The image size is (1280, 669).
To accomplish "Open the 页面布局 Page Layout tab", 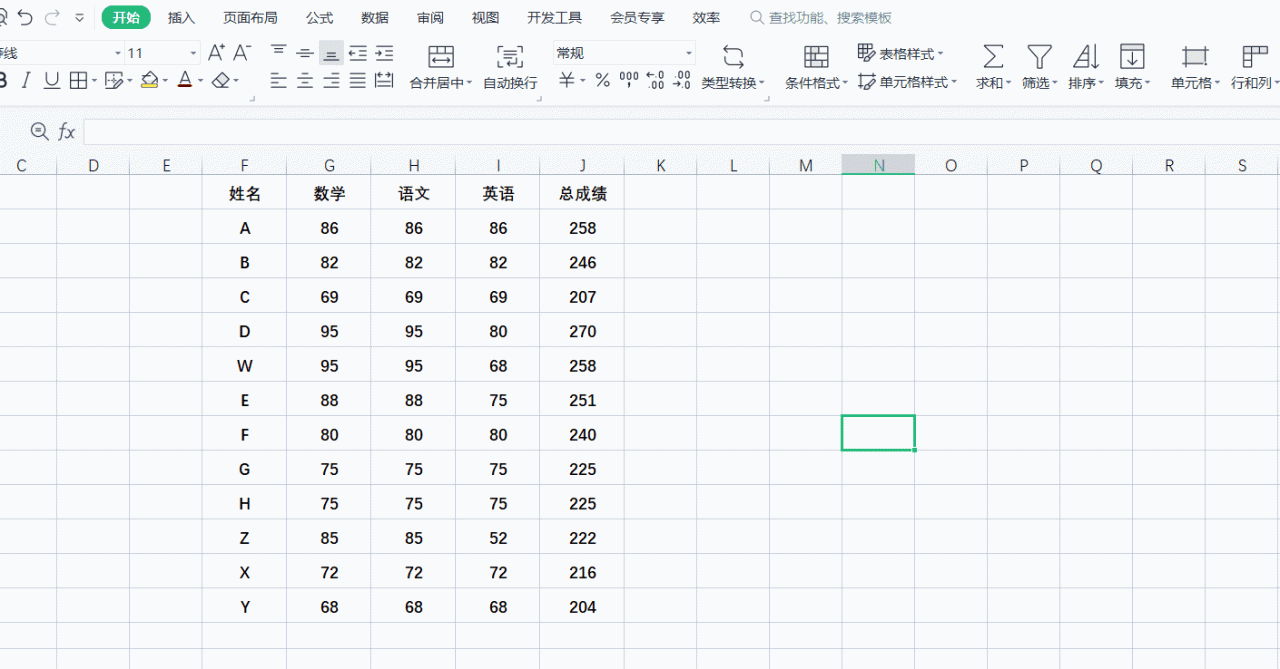I will pyautogui.click(x=250, y=18).
